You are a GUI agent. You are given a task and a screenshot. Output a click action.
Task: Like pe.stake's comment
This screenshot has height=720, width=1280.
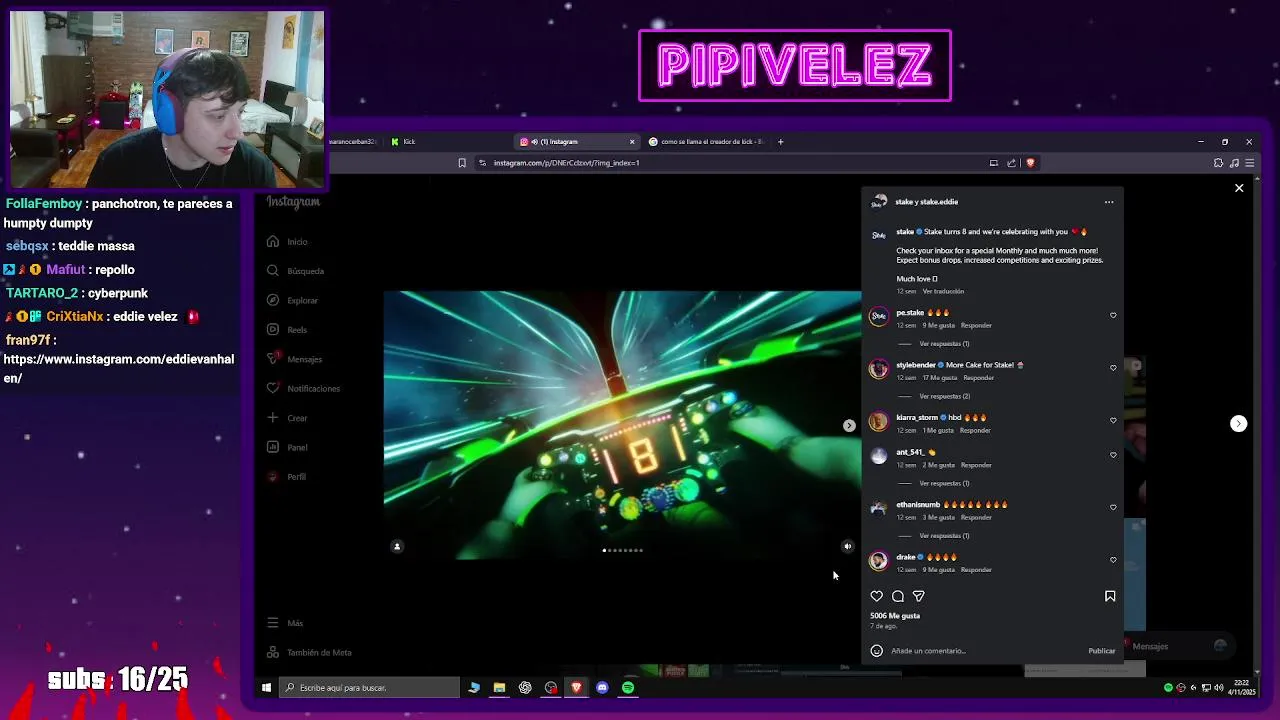pos(1113,315)
